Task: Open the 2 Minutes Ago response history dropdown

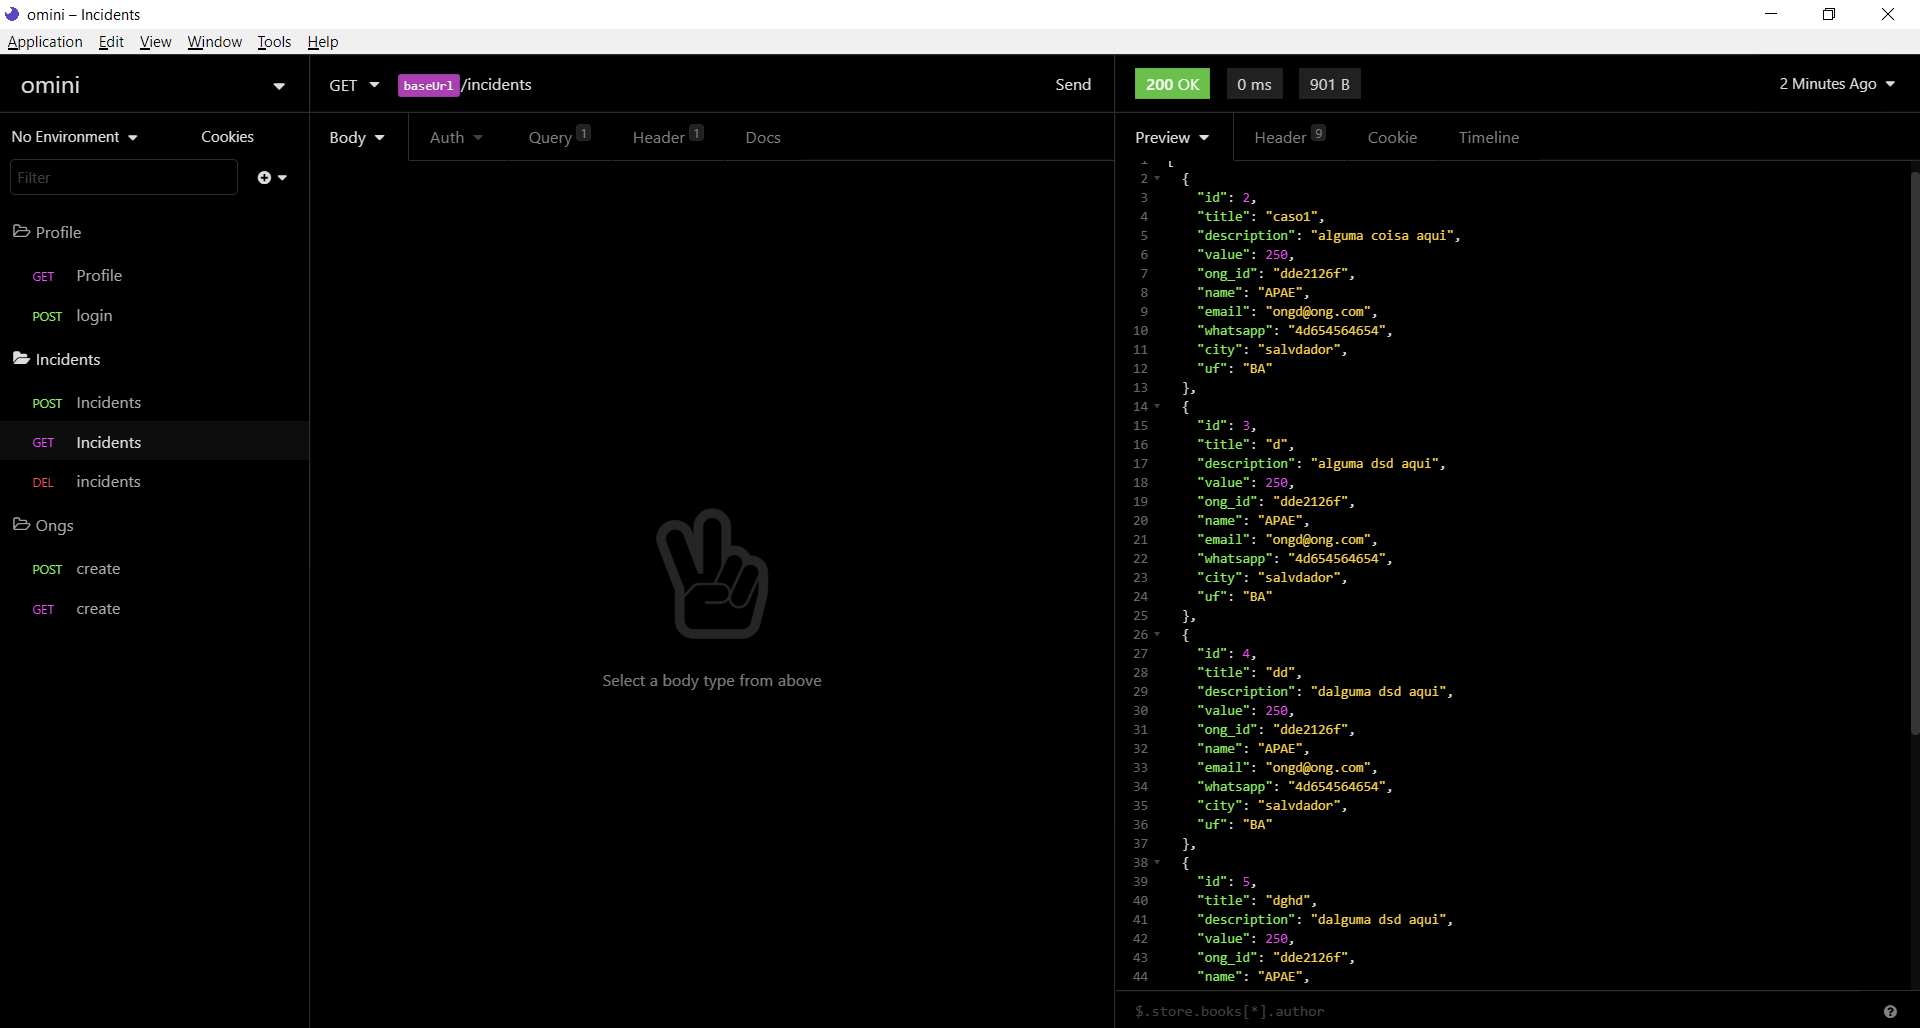Action: click(x=1837, y=84)
